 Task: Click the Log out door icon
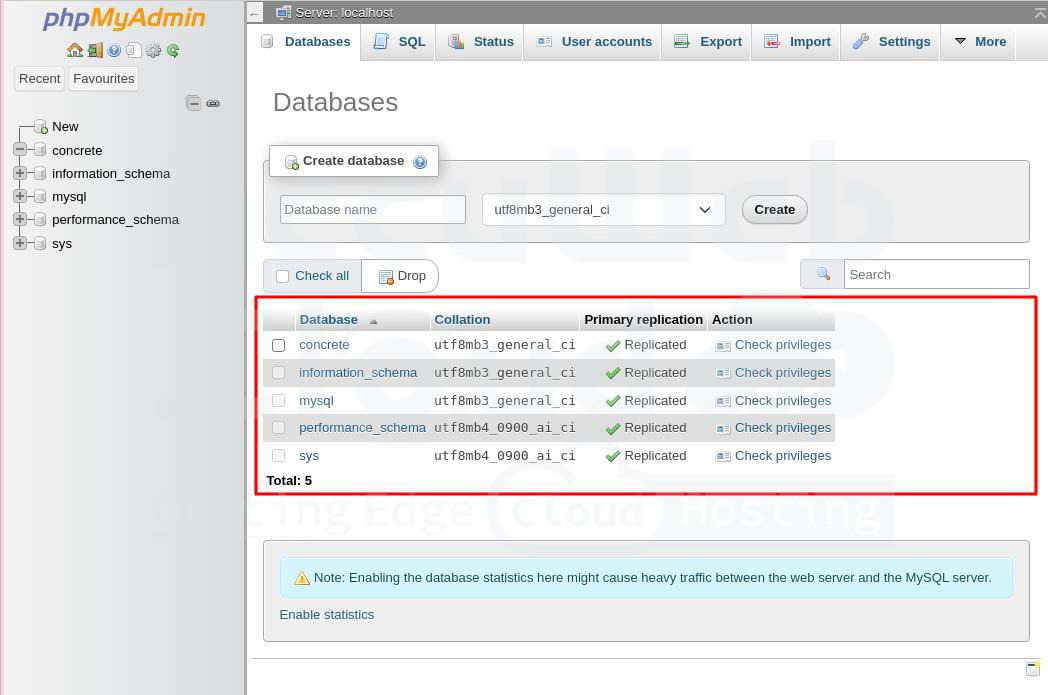(x=95, y=50)
